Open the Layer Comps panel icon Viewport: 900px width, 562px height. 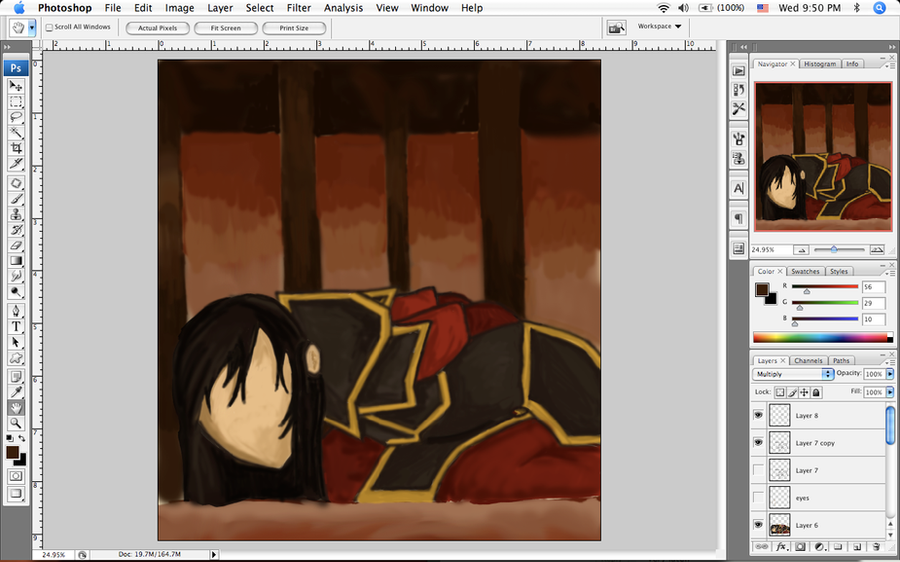[739, 249]
